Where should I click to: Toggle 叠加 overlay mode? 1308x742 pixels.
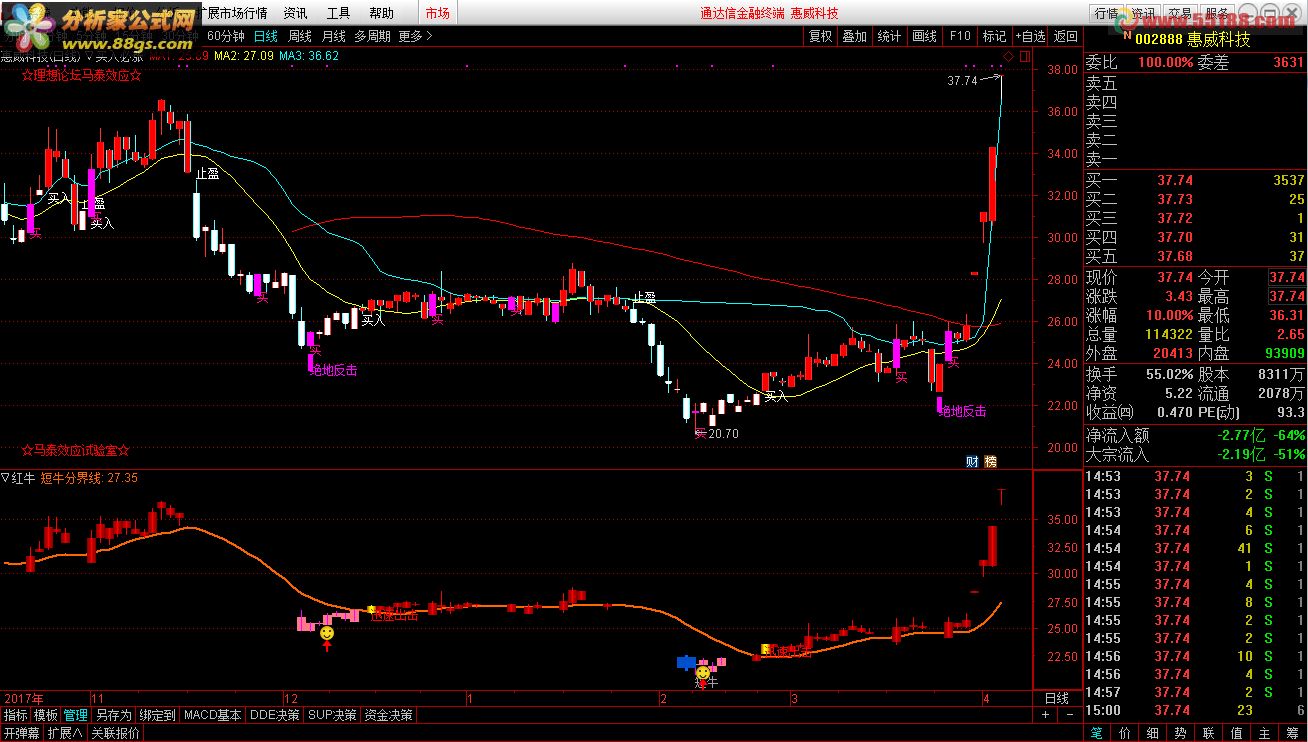tap(854, 36)
